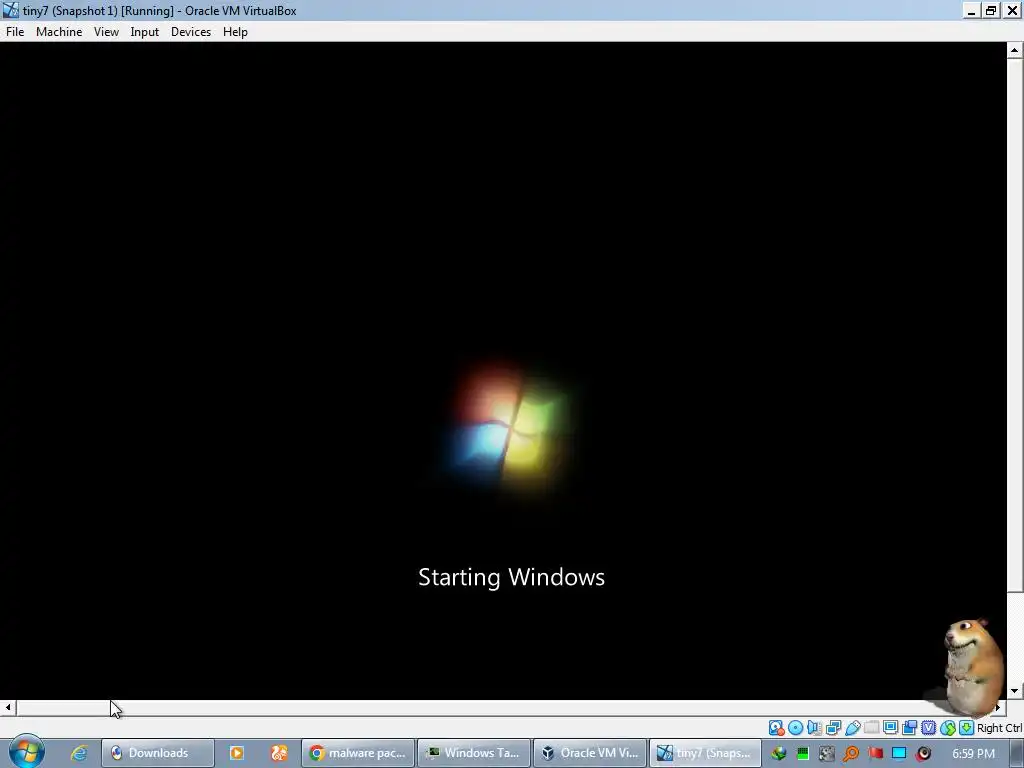Image resolution: width=1024 pixels, height=768 pixels.
Task: Click the vertical scrollbar down arrow
Action: (x=1014, y=691)
